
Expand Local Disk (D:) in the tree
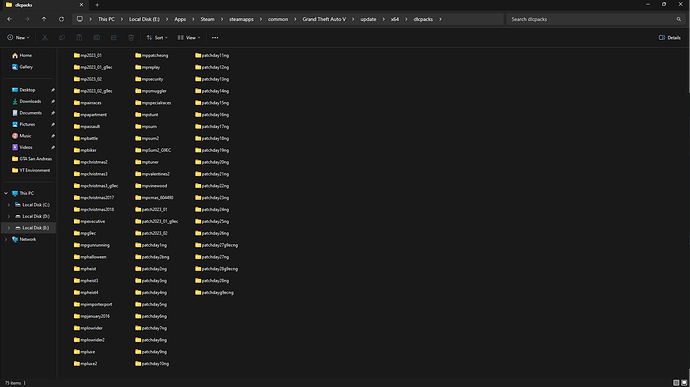pyautogui.click(x=9, y=216)
